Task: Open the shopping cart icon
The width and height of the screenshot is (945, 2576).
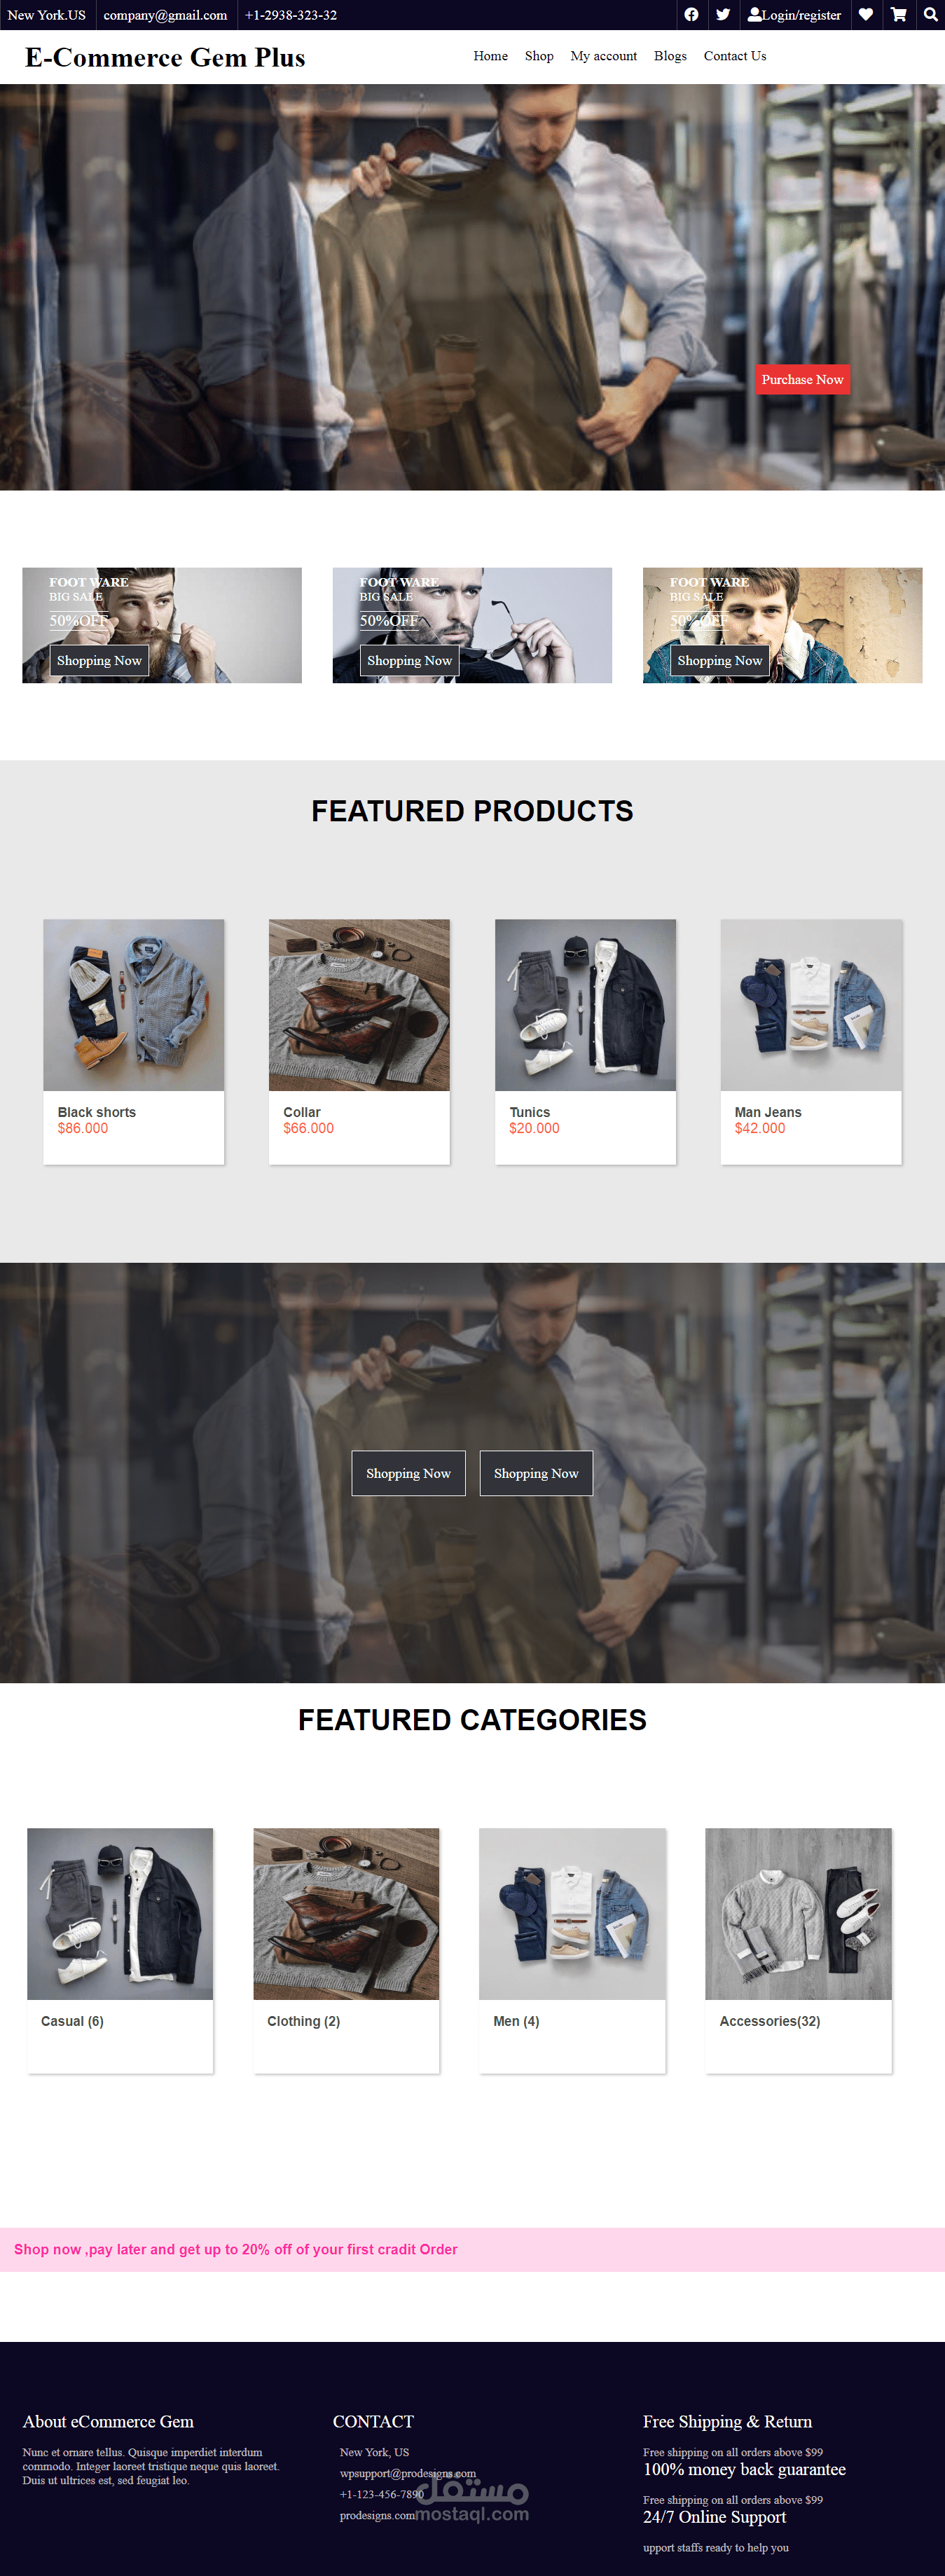Action: (x=899, y=15)
